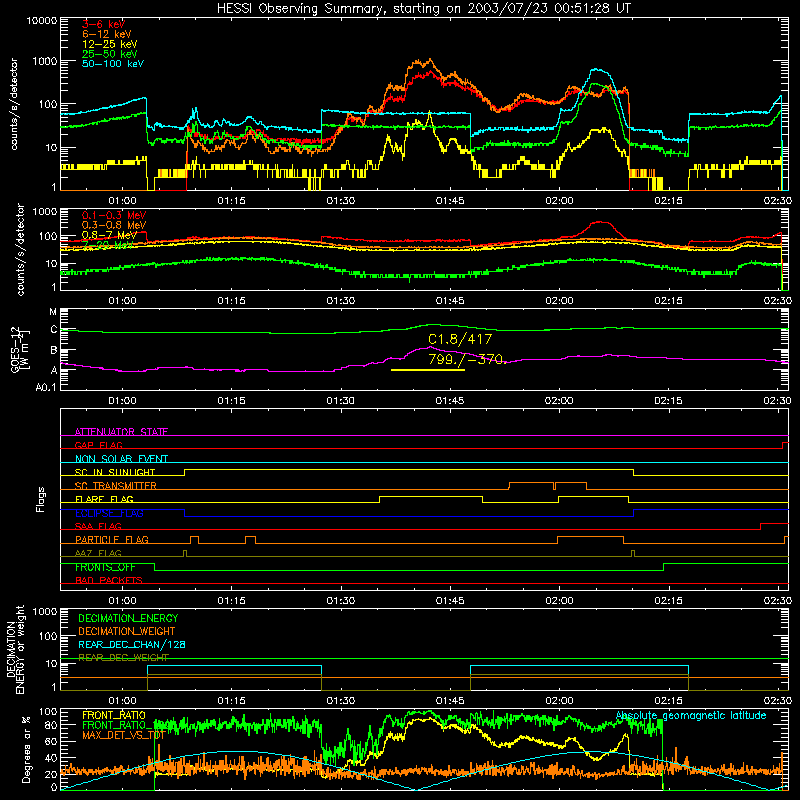The image size is (800, 800).
Task: Click the SAA_FLAG label
Action: (x=98, y=526)
